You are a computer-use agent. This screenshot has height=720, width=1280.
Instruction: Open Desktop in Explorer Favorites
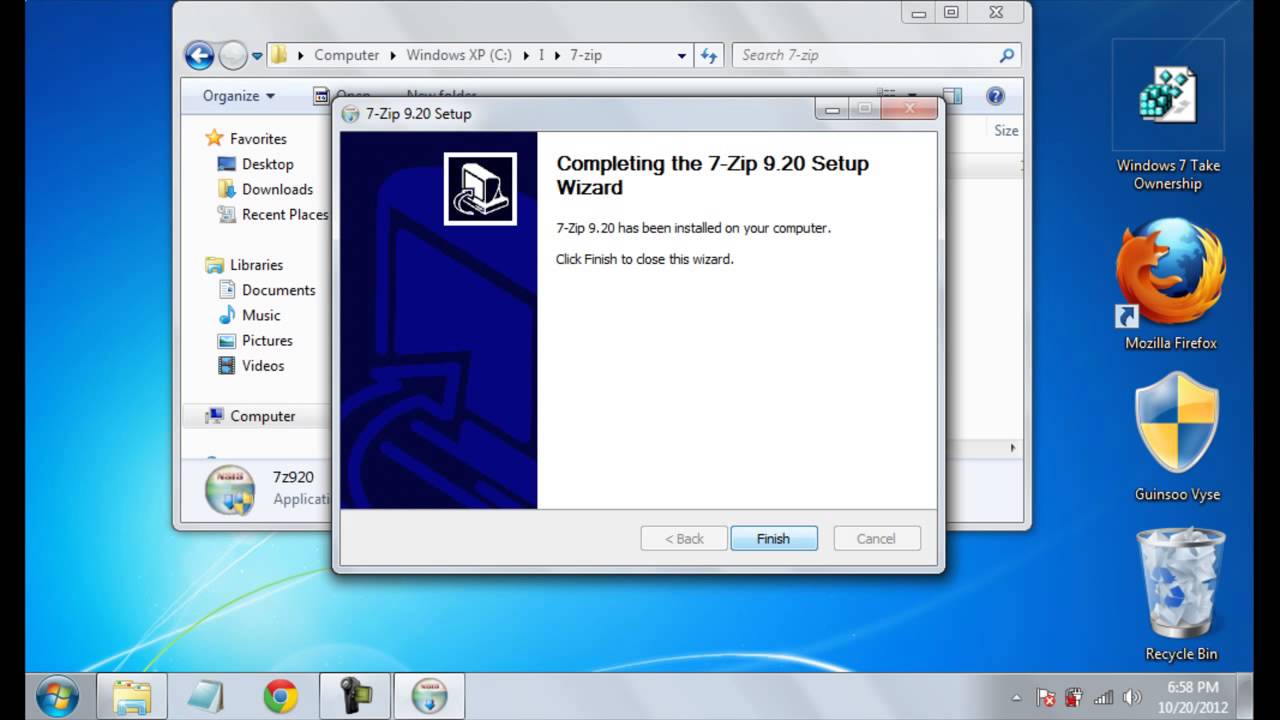click(x=267, y=164)
